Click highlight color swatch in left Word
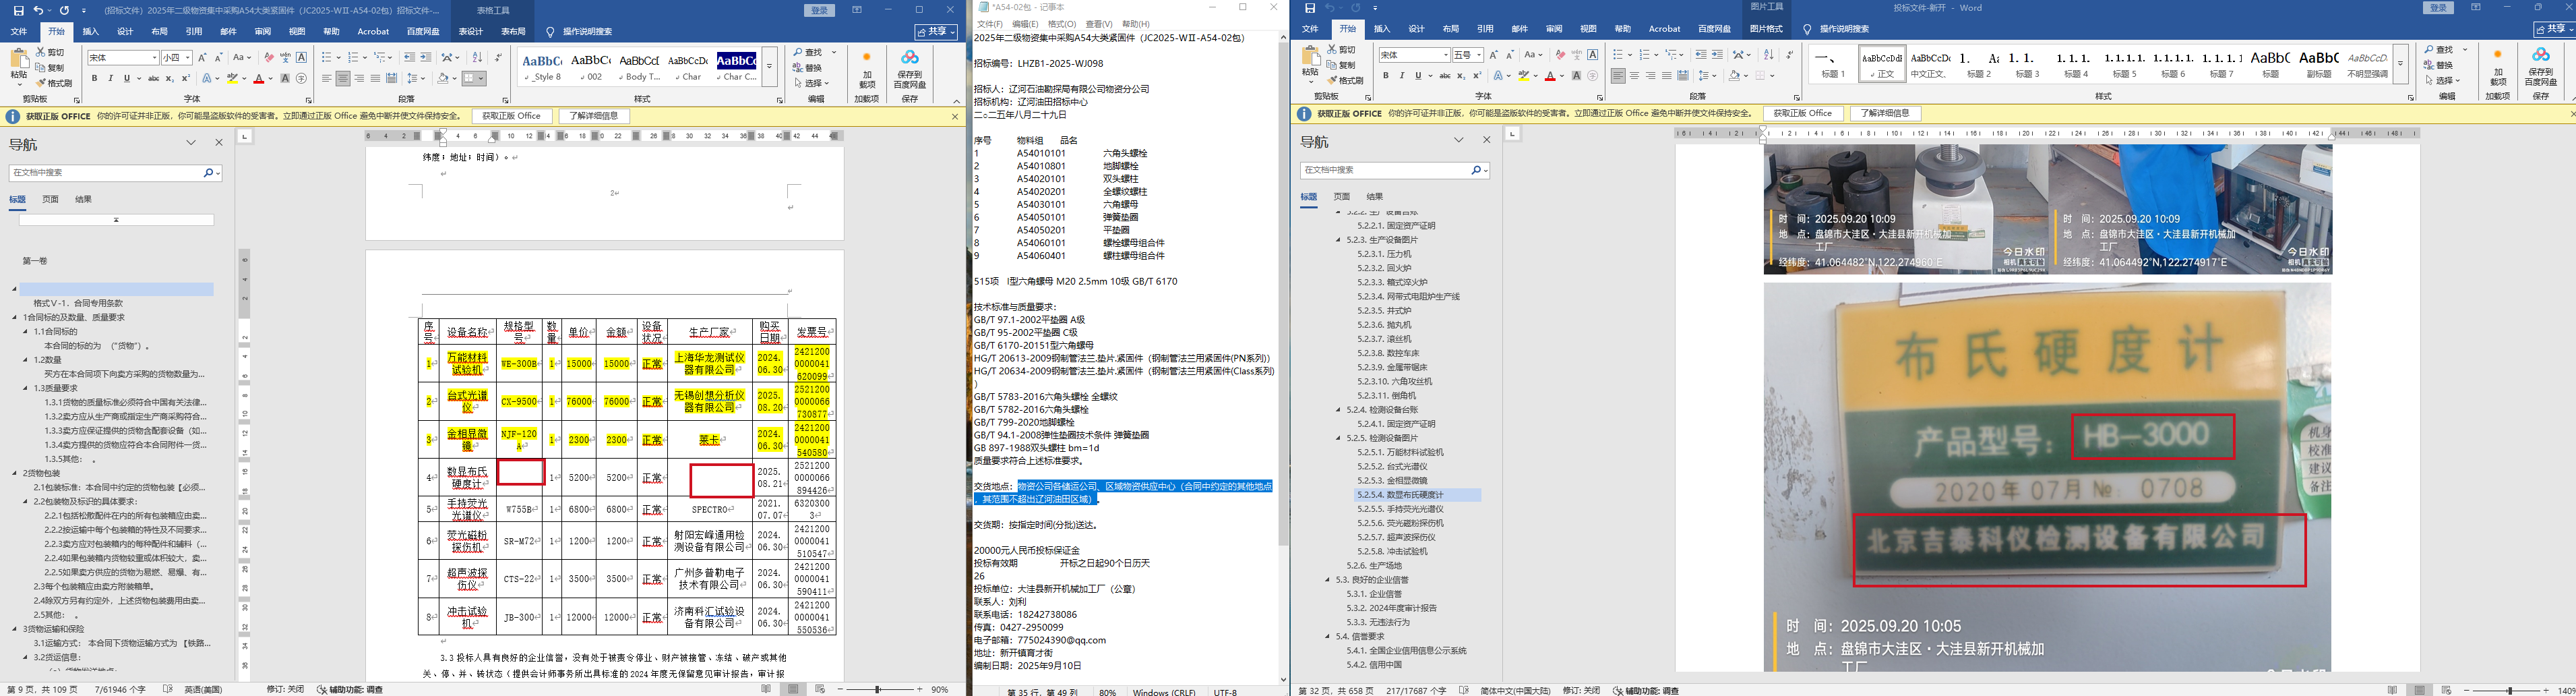This screenshot has height=696, width=2576. [232, 78]
